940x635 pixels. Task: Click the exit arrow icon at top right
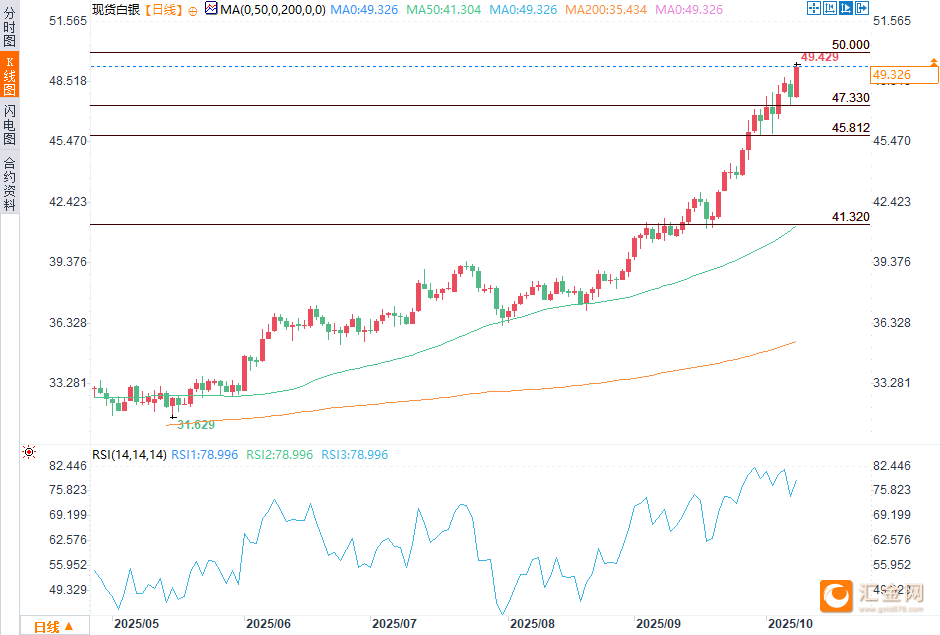(x=864, y=9)
